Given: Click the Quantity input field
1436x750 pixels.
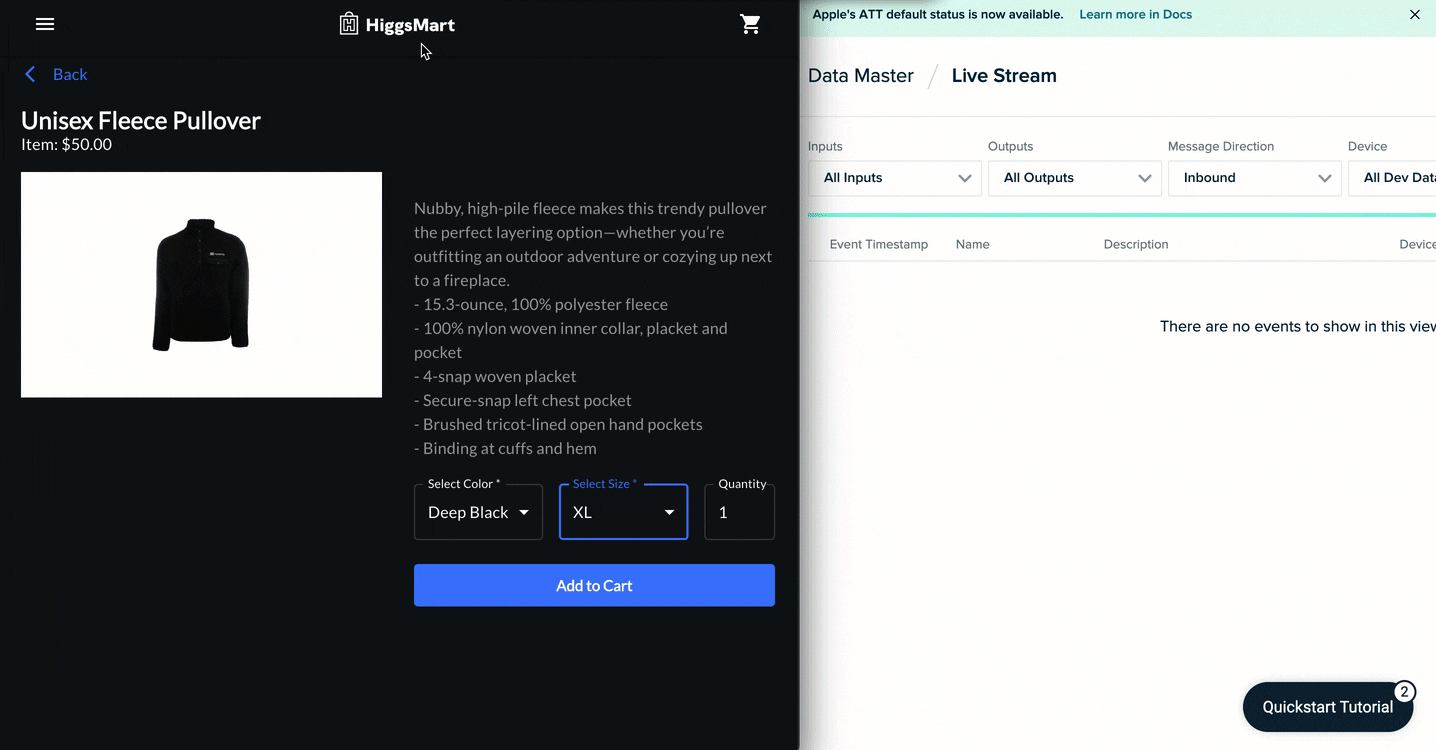Looking at the screenshot, I should click(x=739, y=512).
